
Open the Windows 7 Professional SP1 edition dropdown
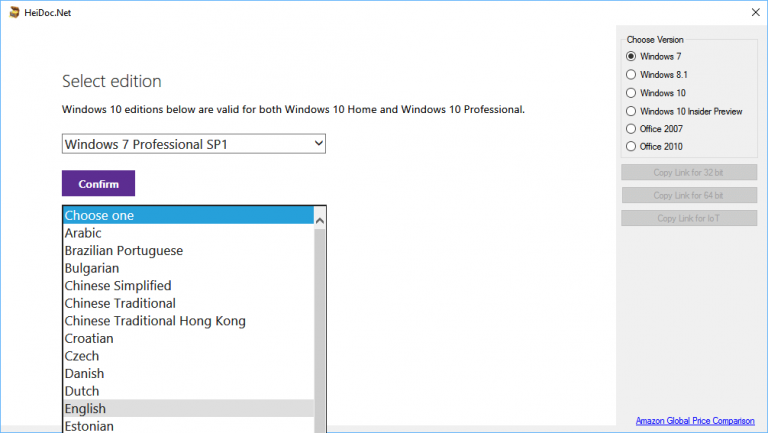[x=193, y=144]
